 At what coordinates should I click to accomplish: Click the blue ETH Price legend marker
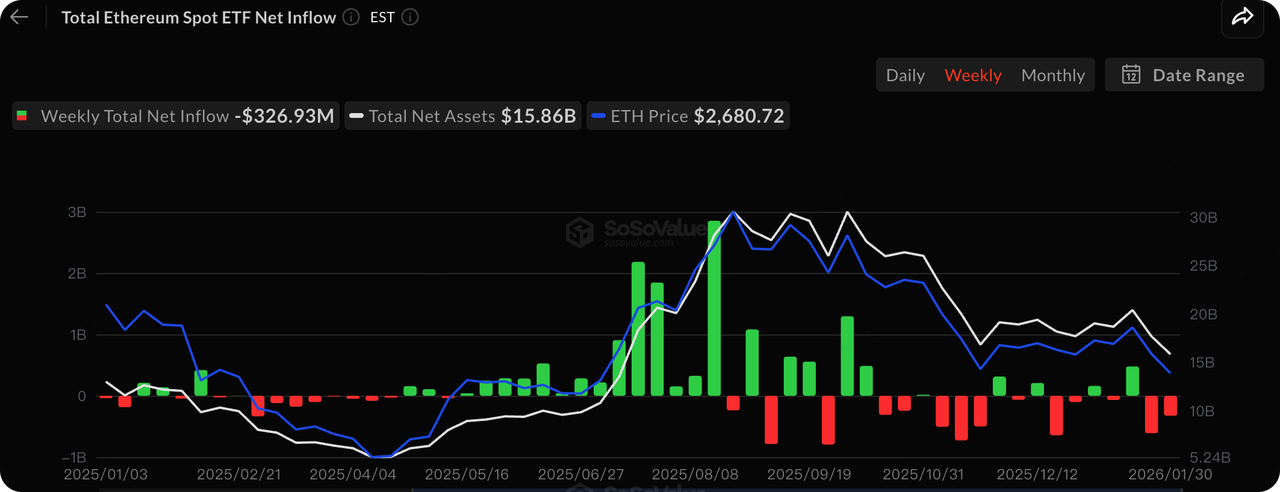tap(598, 116)
